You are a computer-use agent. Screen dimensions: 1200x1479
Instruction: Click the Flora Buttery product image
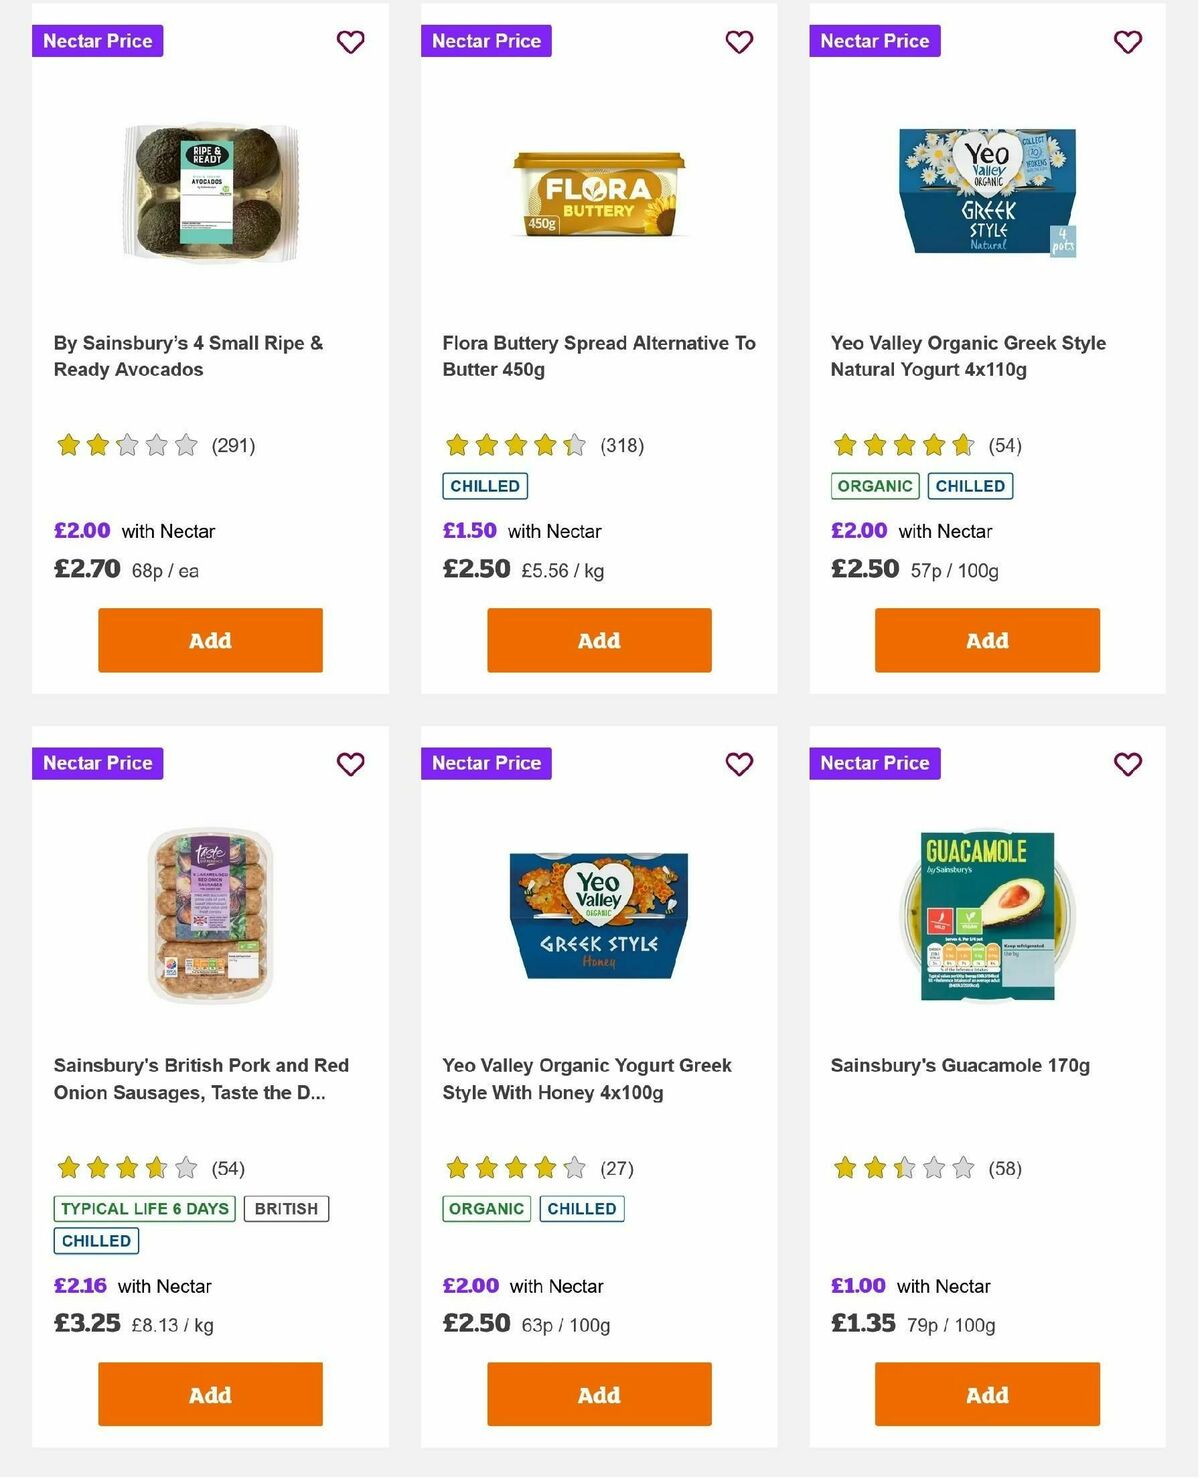click(x=598, y=192)
